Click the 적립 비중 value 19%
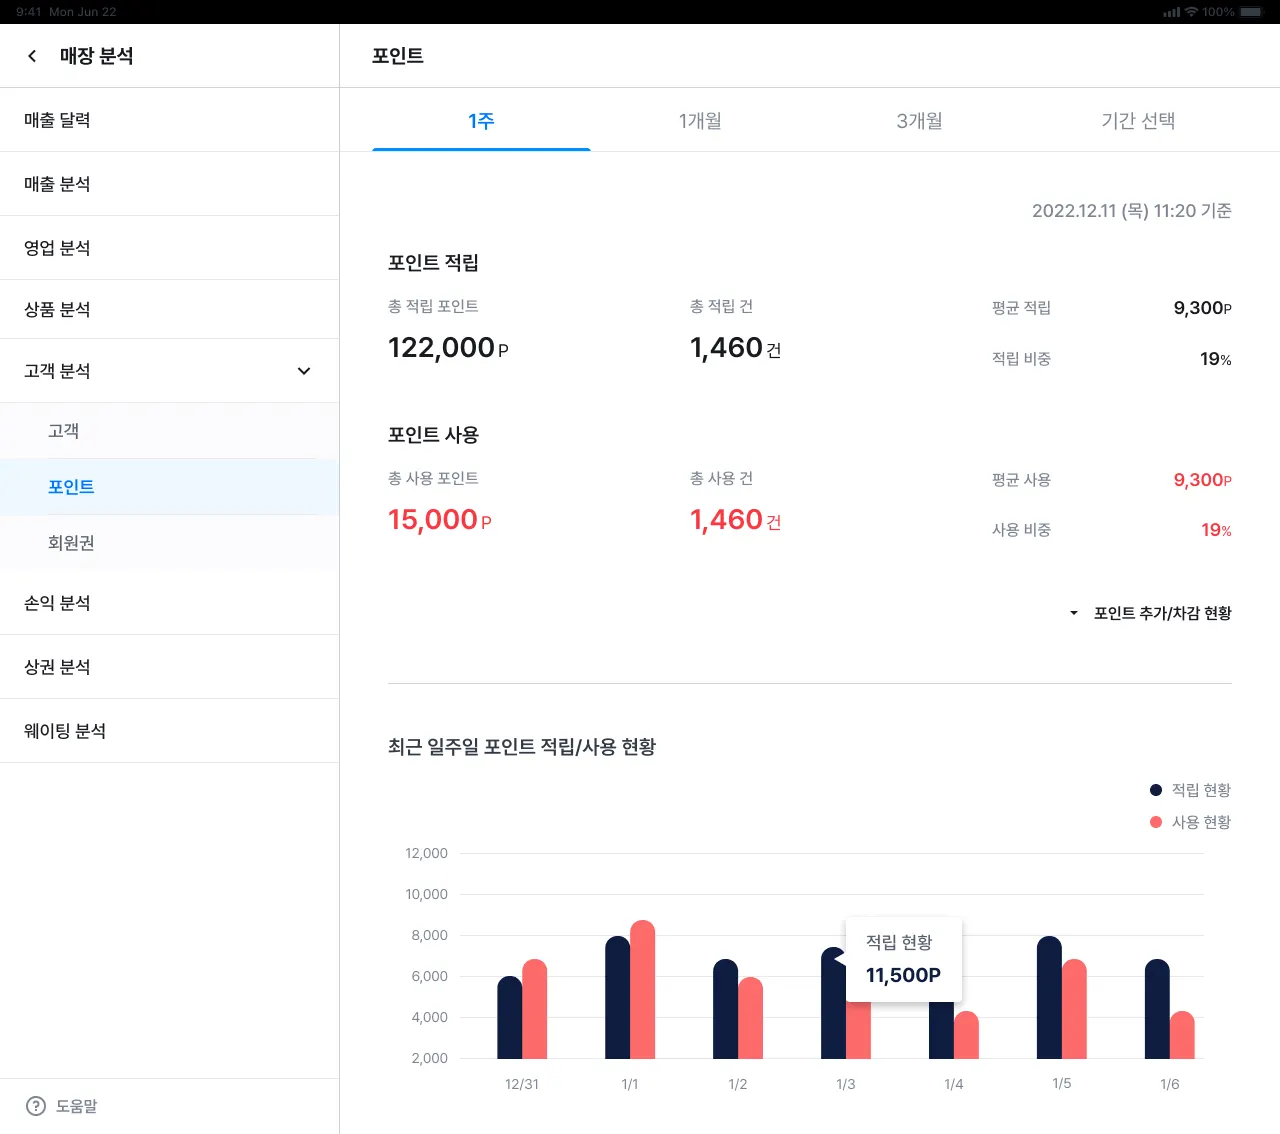1280x1134 pixels. pos(1216,359)
